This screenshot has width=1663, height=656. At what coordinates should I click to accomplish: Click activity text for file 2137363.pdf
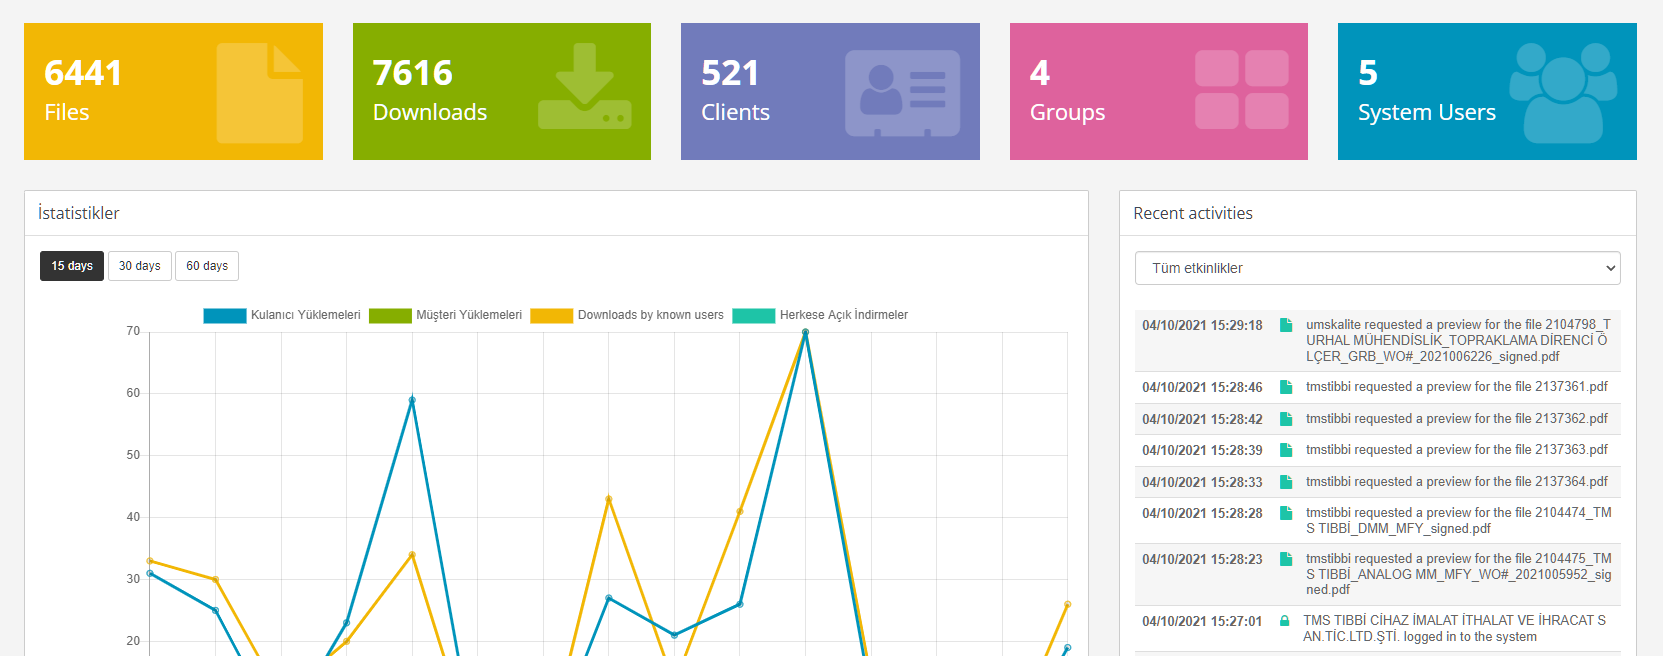[1457, 450]
